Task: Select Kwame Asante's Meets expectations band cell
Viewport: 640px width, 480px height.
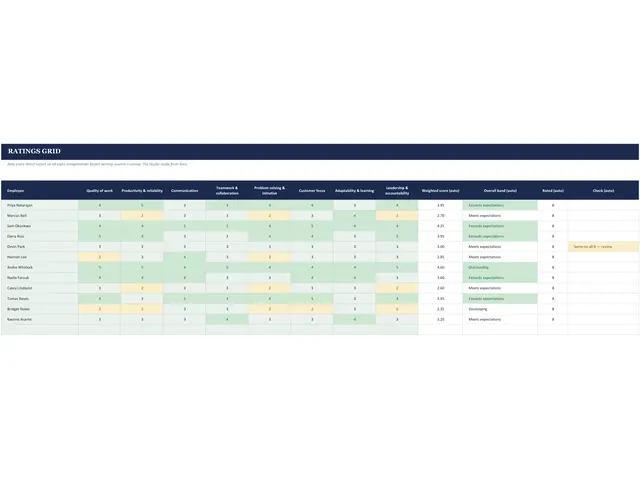Action: tap(500, 320)
